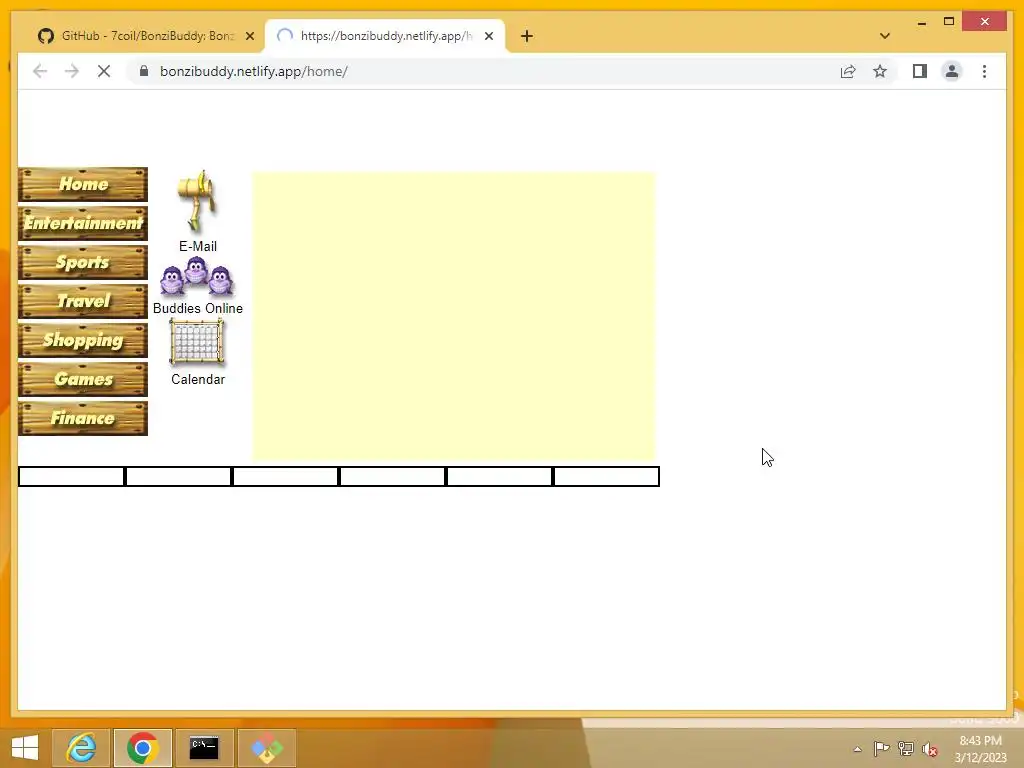Open the Entertainment wooden sign
1024x768 pixels.
pos(83,223)
